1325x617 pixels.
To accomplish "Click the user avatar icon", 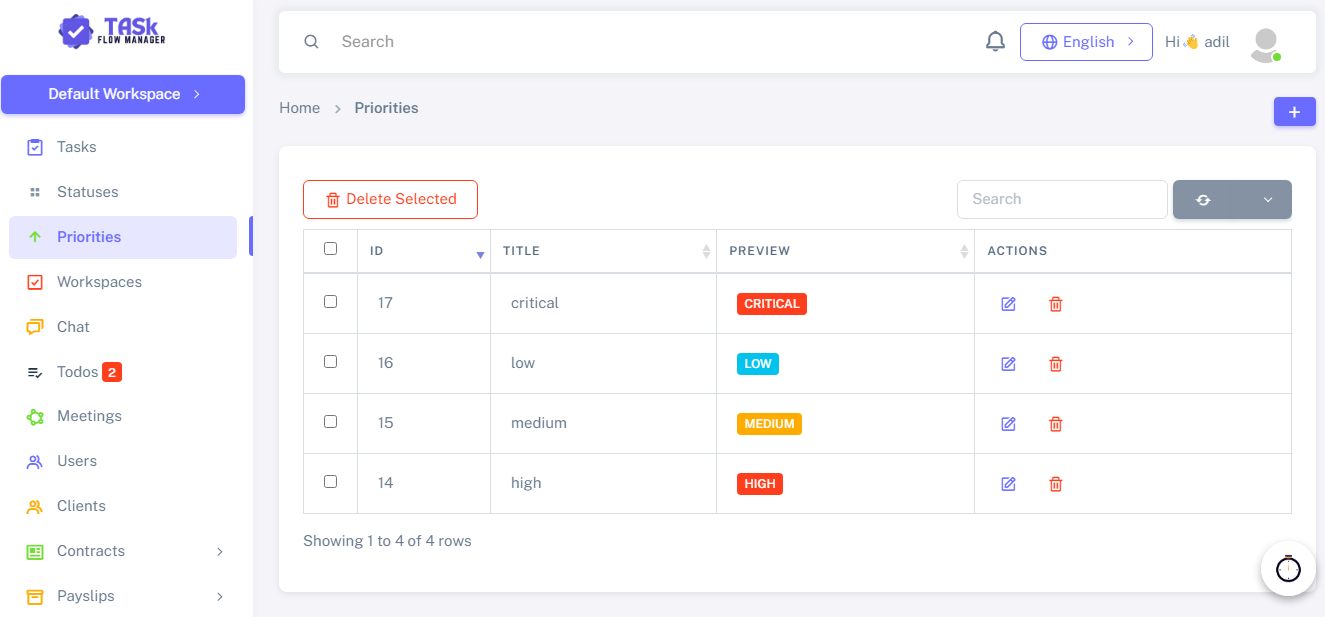I will [1266, 44].
